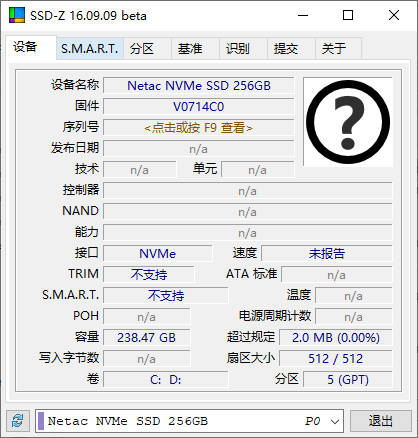
Task: Click the unknown device question mark image
Action: [348, 122]
